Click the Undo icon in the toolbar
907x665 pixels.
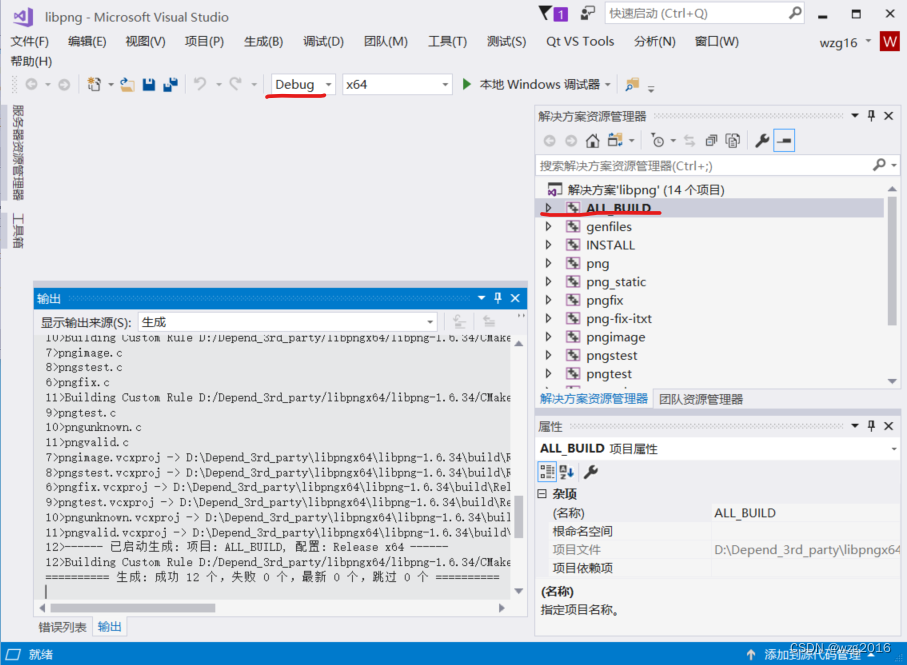click(x=202, y=84)
